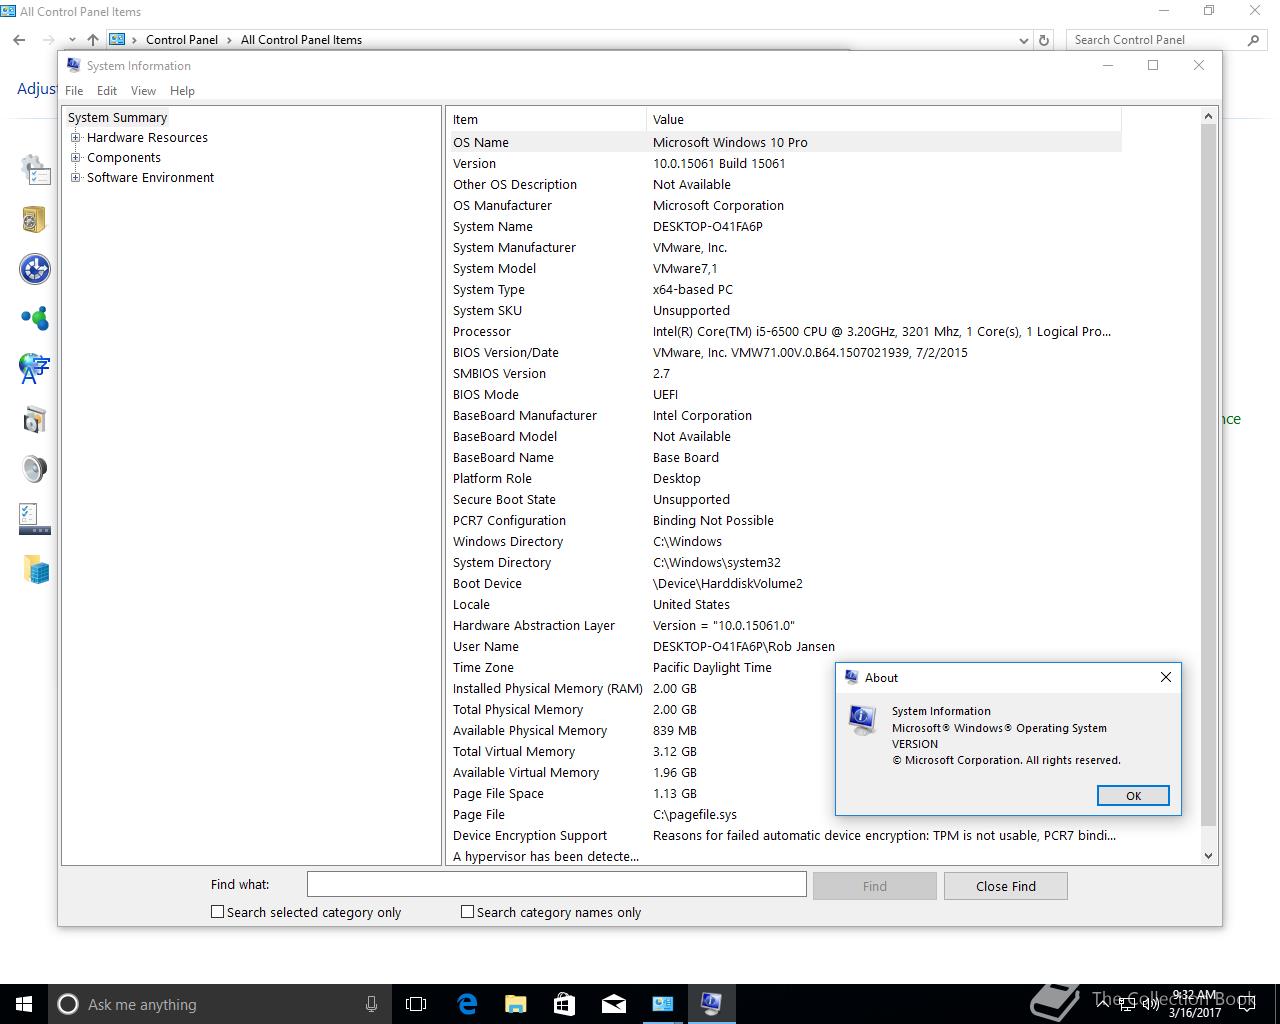This screenshot has width=1280, height=1024.
Task: Expand the Software Environment node
Action: (x=75, y=178)
